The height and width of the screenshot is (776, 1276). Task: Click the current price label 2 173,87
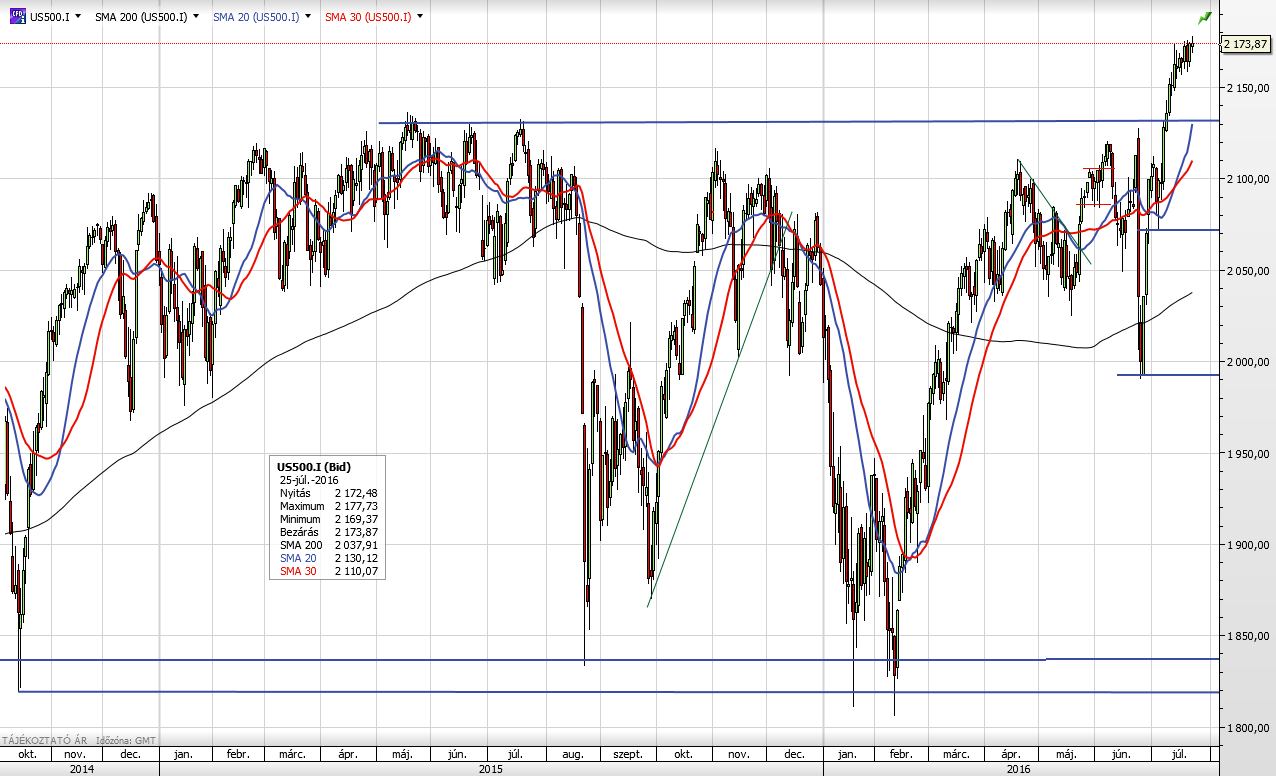click(x=1247, y=44)
